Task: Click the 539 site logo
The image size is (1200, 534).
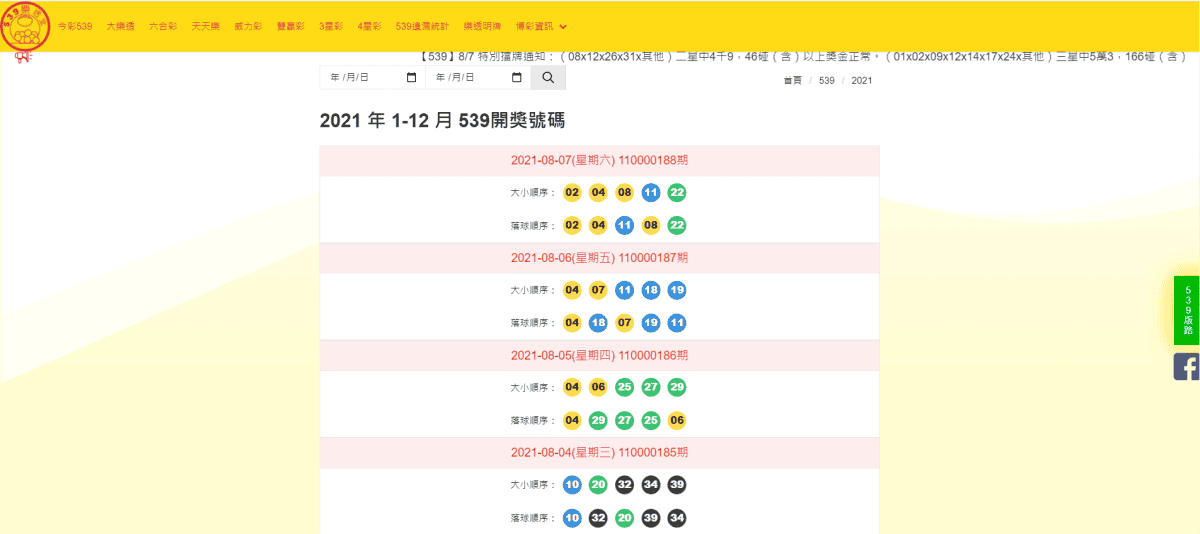Action: point(25,27)
